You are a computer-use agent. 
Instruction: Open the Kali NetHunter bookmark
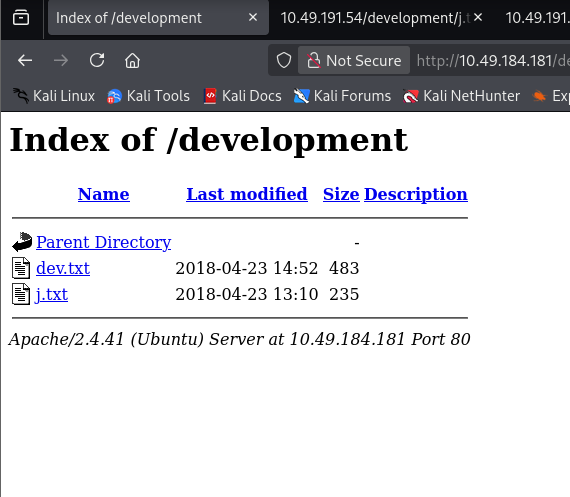[x=461, y=96]
